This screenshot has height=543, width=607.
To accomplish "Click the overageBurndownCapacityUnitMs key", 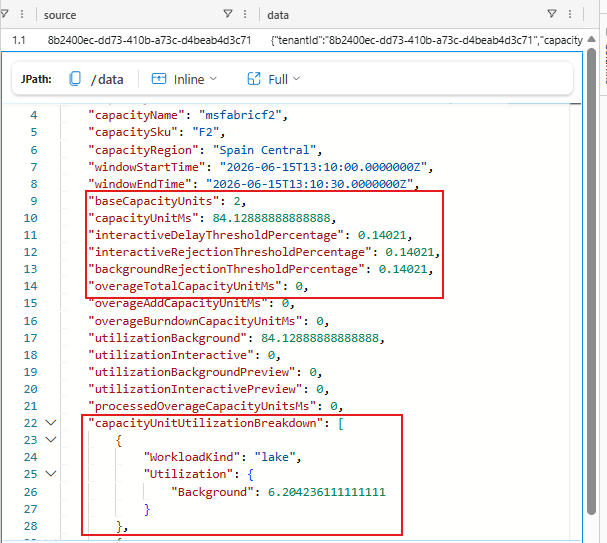I will pos(195,321).
